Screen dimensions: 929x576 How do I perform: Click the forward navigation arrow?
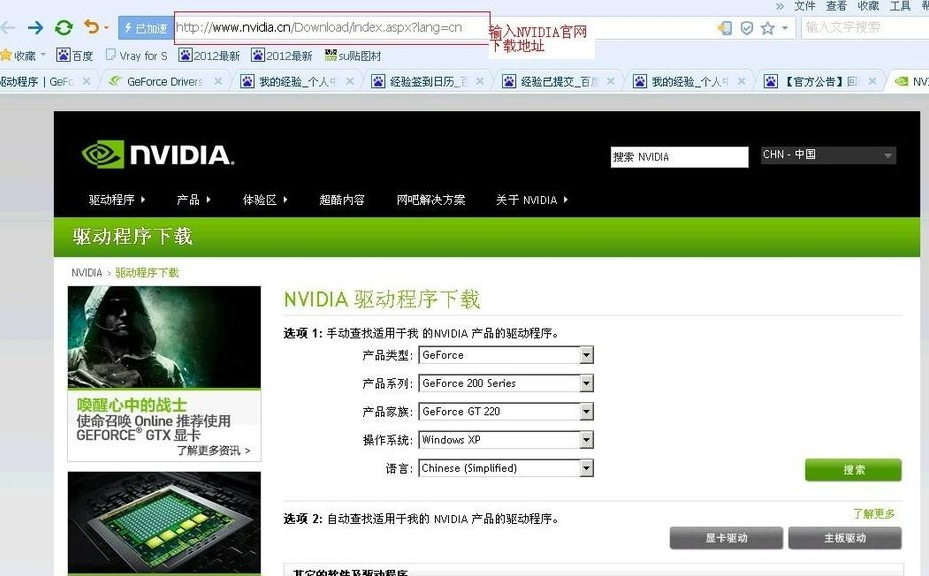(x=37, y=27)
